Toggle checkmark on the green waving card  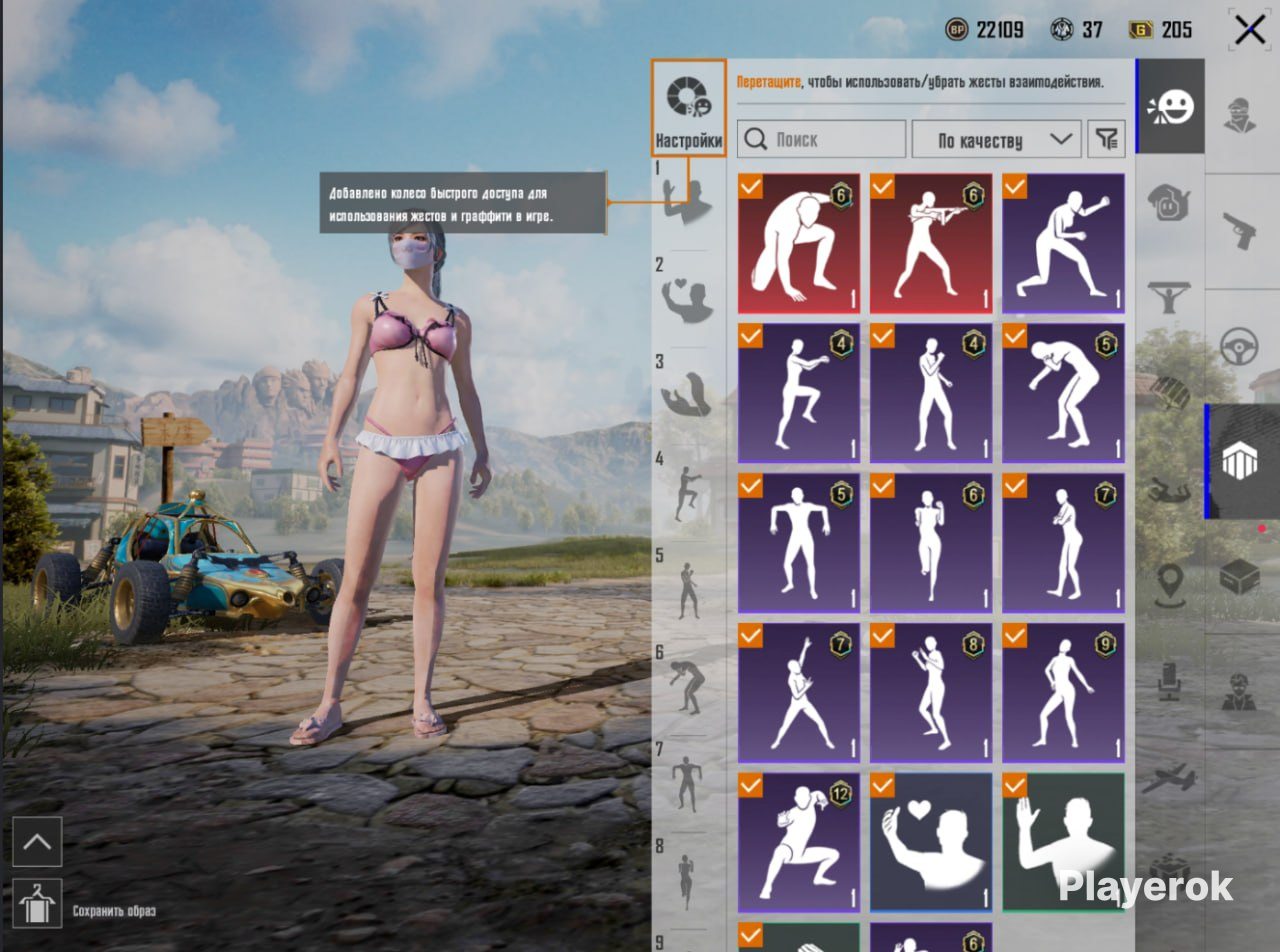click(1015, 786)
